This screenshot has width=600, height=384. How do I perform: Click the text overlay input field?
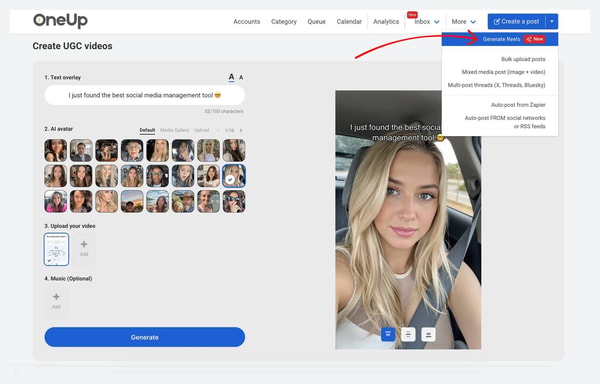[x=145, y=95]
